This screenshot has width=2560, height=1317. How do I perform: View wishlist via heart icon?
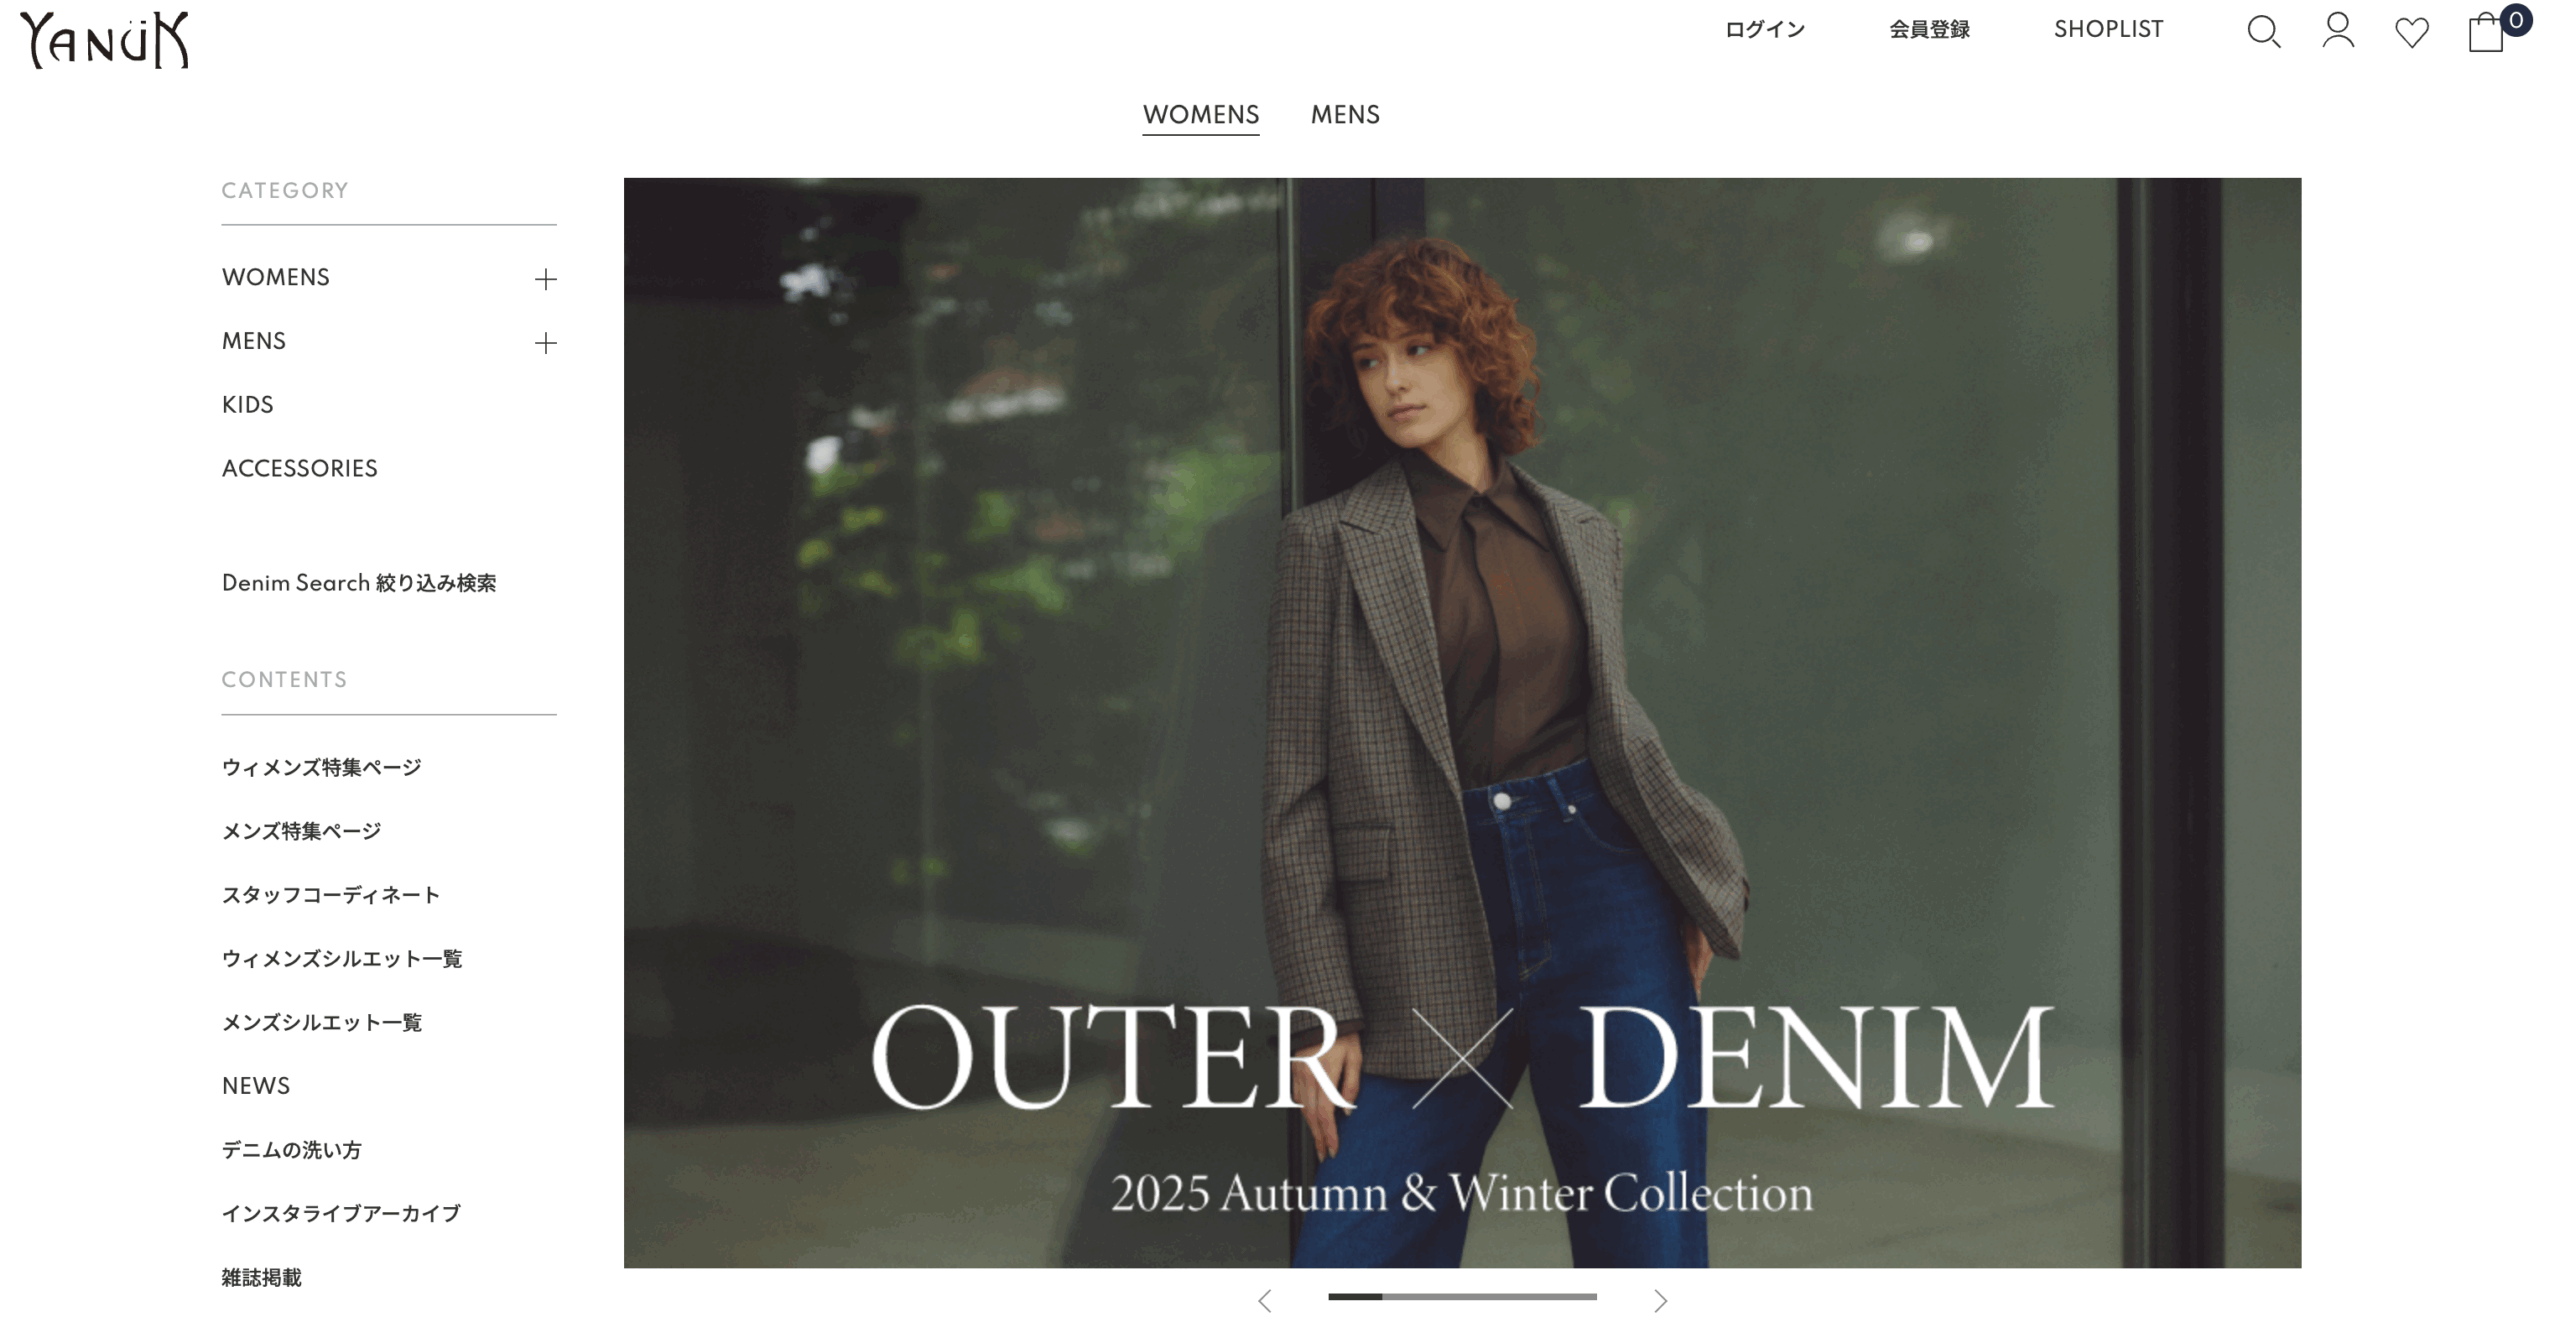click(2411, 32)
